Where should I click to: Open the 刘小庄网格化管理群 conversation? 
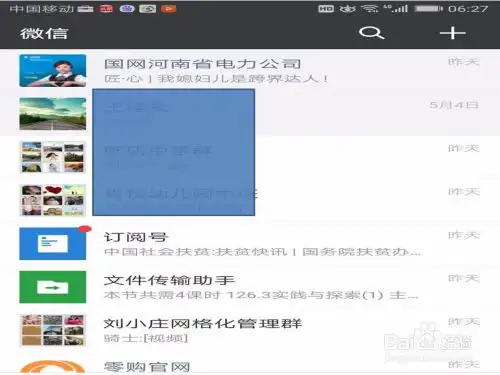[250, 330]
